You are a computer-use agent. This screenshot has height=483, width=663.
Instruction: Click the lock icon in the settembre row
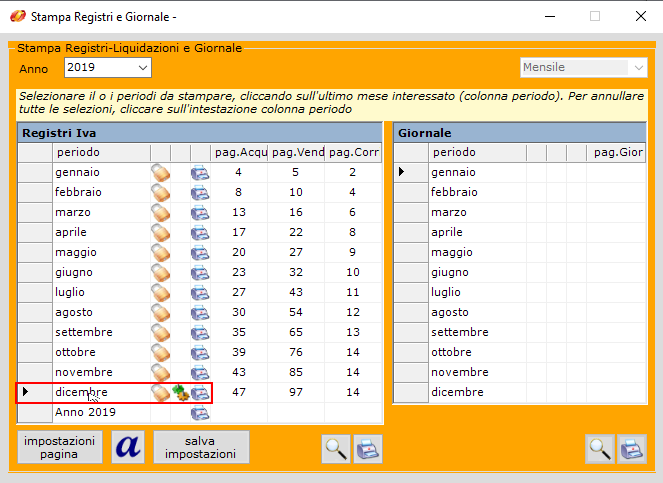(160, 332)
